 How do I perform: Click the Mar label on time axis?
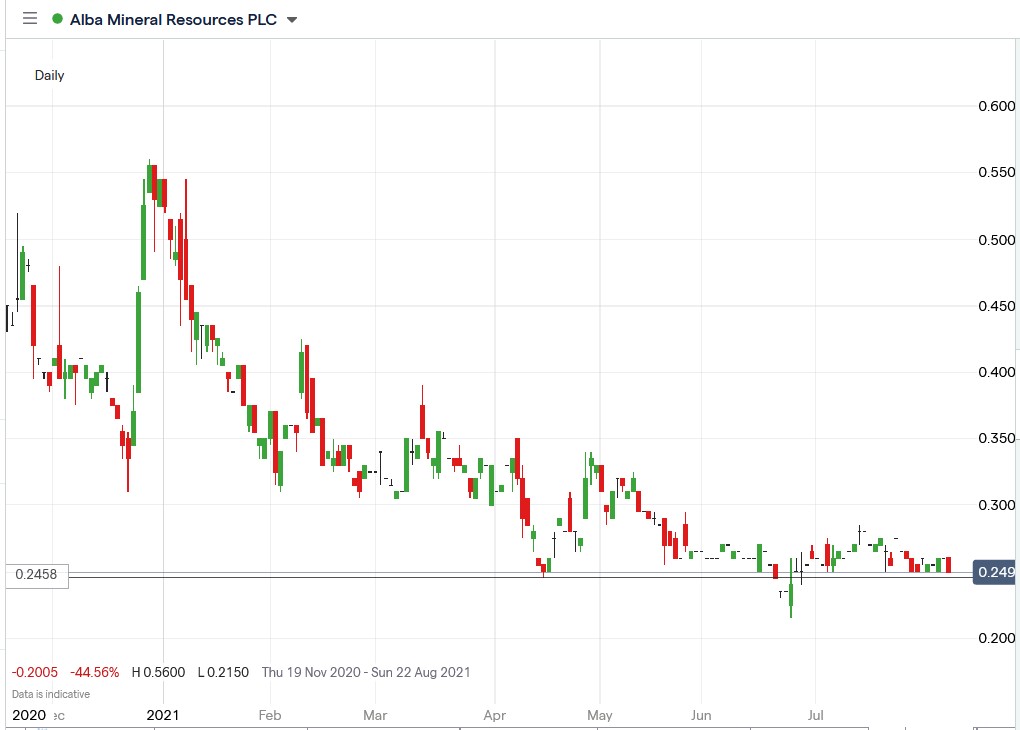(375, 715)
